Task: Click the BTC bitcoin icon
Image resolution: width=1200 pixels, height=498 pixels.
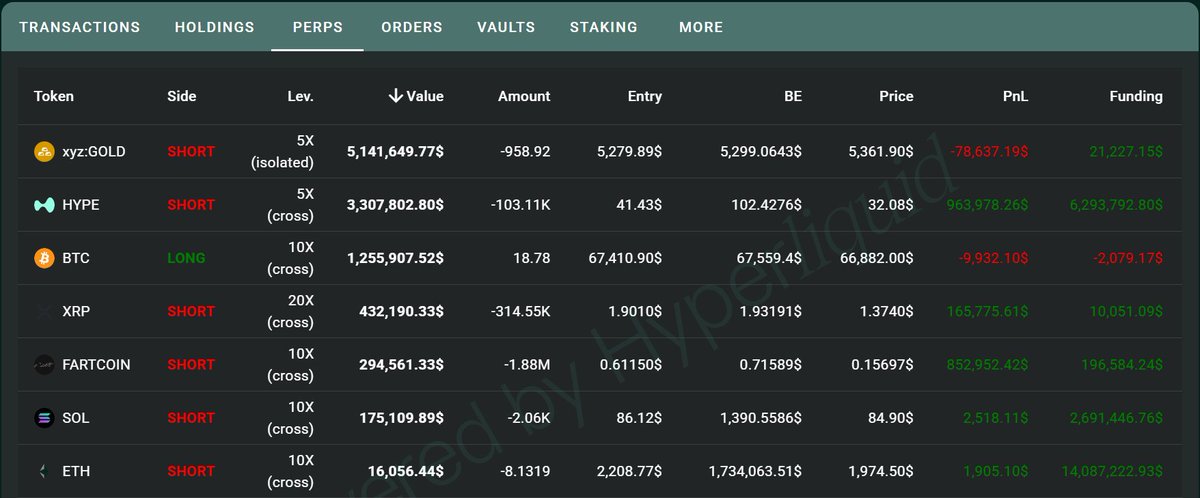Action: pos(44,258)
